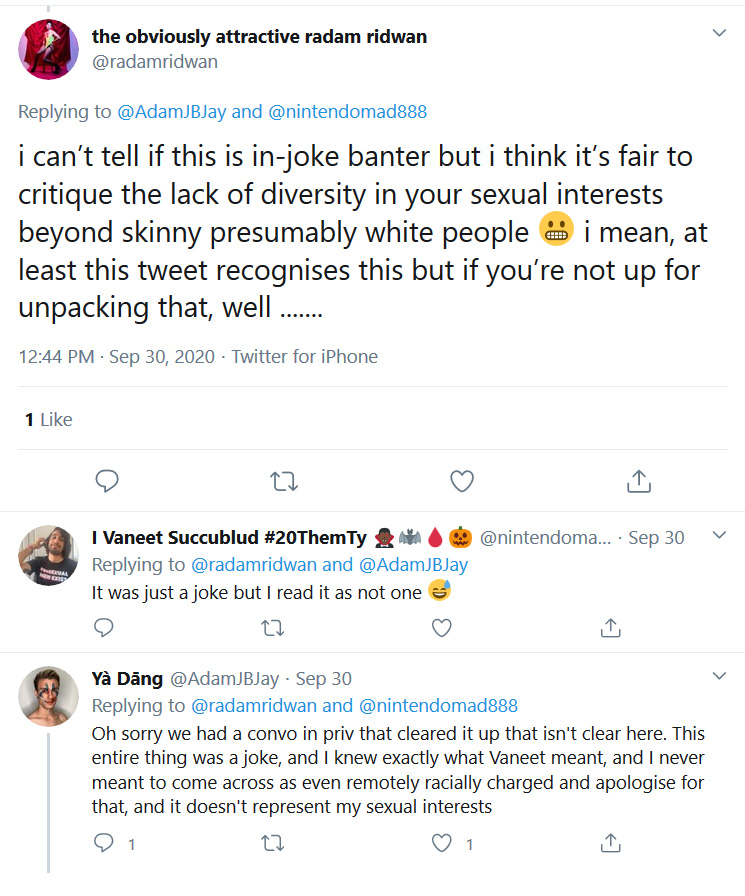This screenshot has height=896, width=745.
Task: Like Yà Dāng's apology tweet
Action: 441,843
